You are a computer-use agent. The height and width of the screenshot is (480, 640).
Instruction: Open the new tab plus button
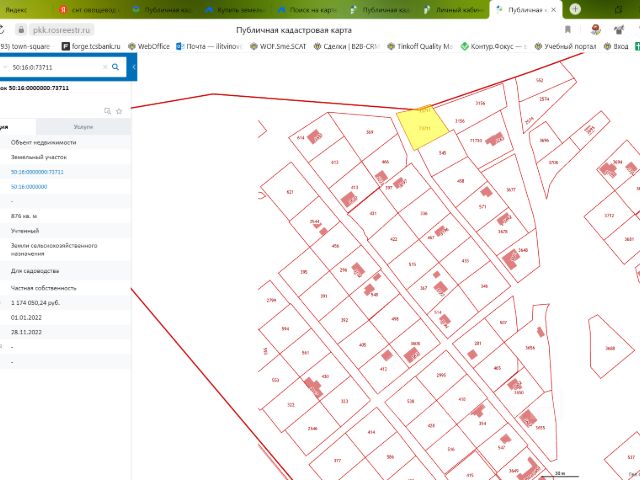(575, 9)
